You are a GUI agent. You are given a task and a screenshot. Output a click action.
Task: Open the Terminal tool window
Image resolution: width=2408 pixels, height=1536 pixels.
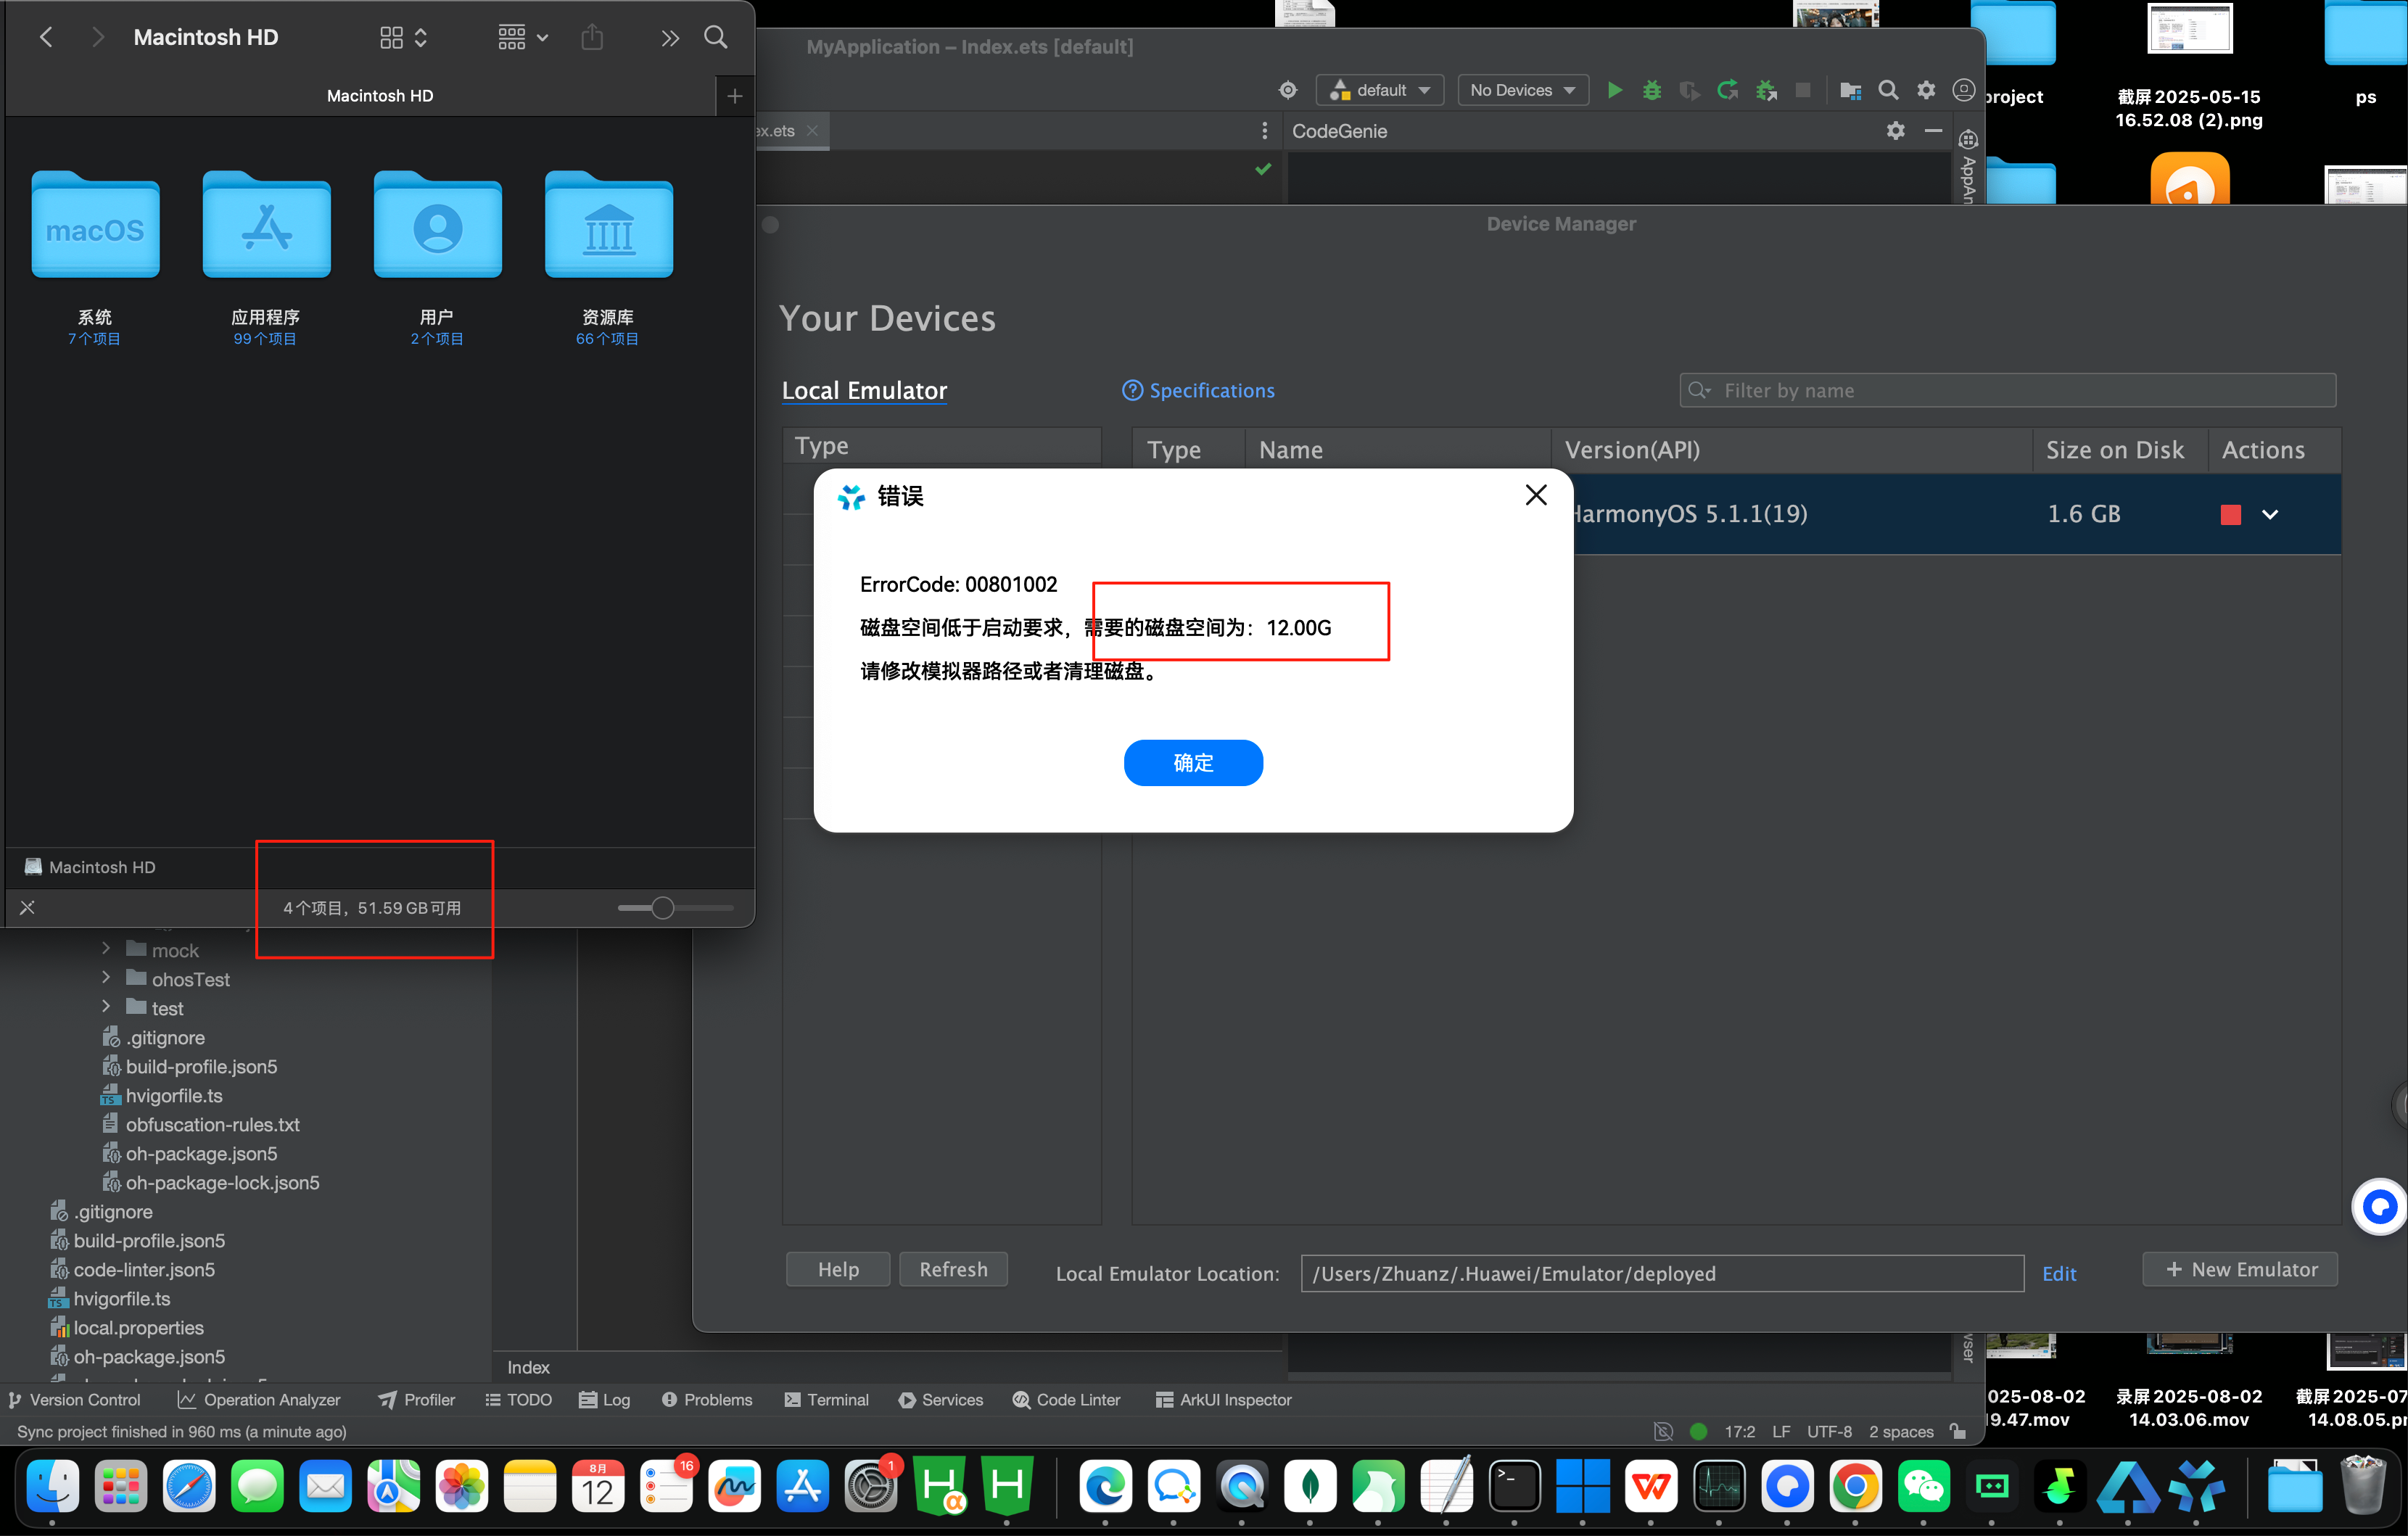[x=827, y=1400]
